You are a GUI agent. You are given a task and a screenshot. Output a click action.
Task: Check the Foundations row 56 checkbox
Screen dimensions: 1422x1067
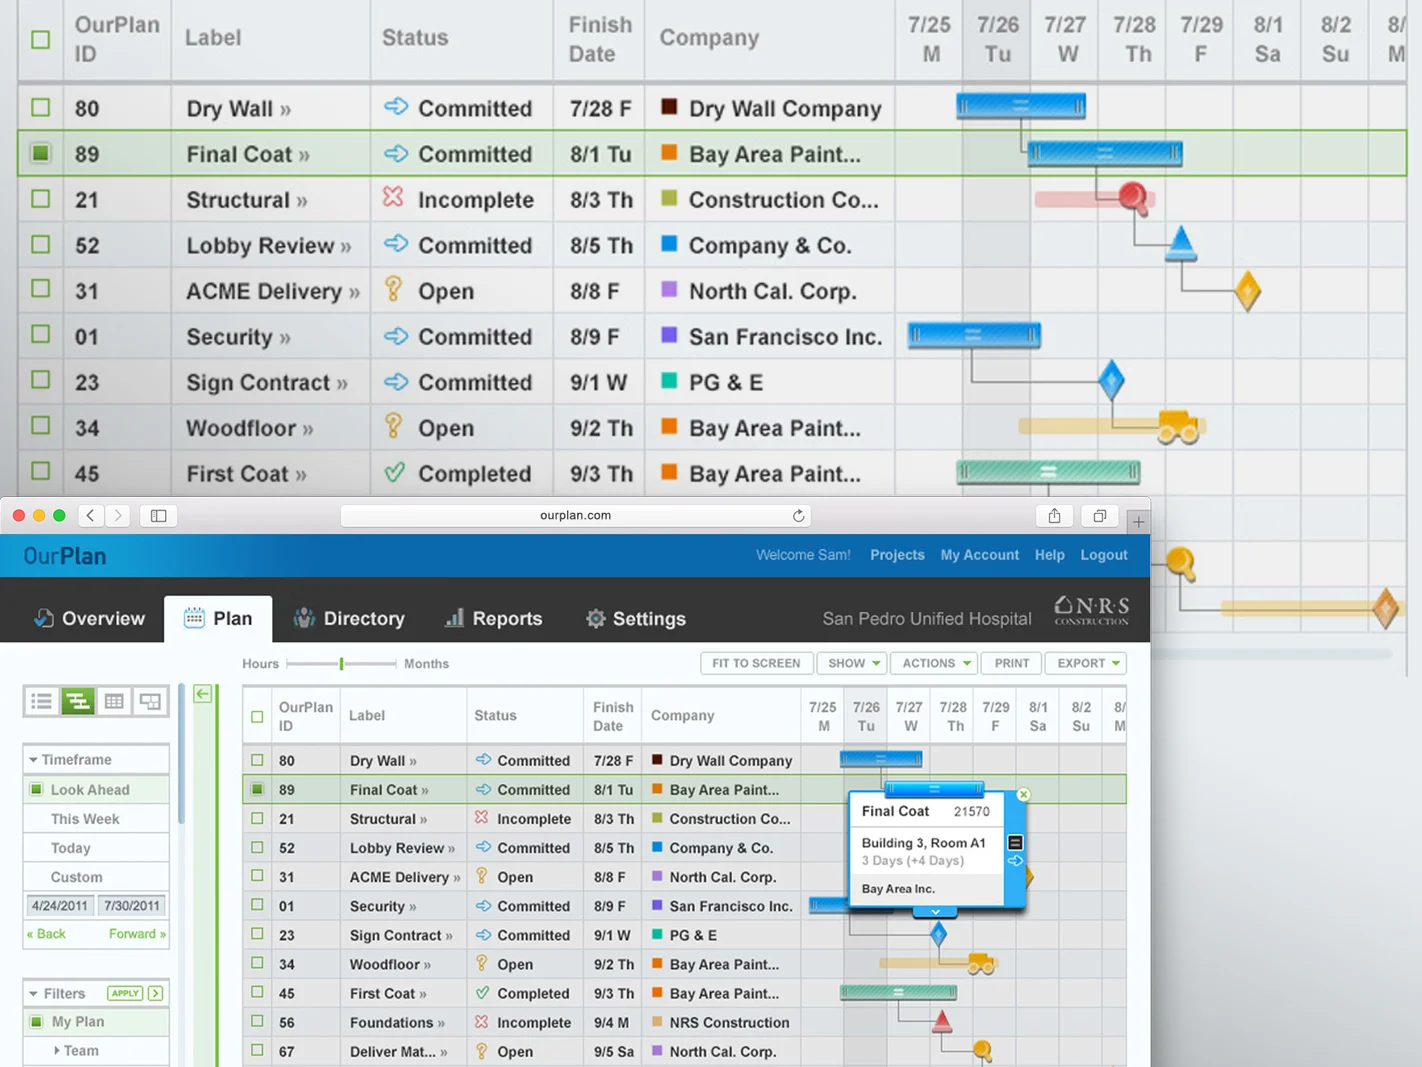tap(257, 1021)
